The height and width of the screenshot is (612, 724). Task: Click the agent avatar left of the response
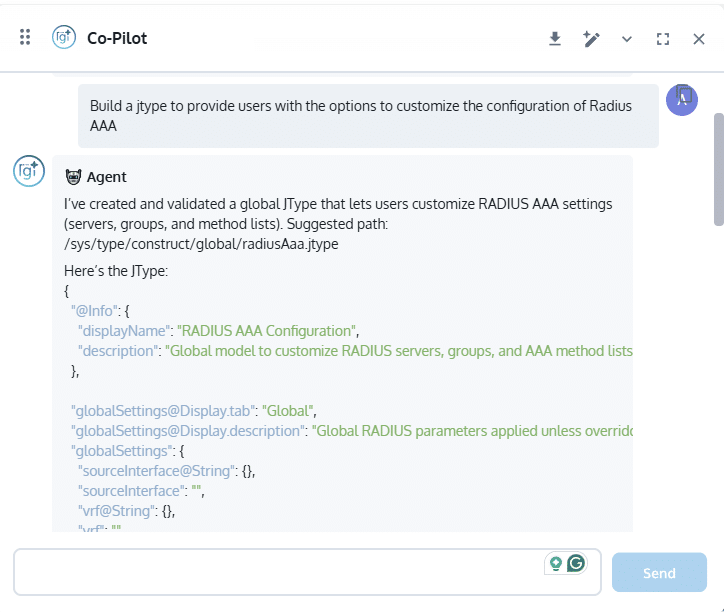[28, 171]
